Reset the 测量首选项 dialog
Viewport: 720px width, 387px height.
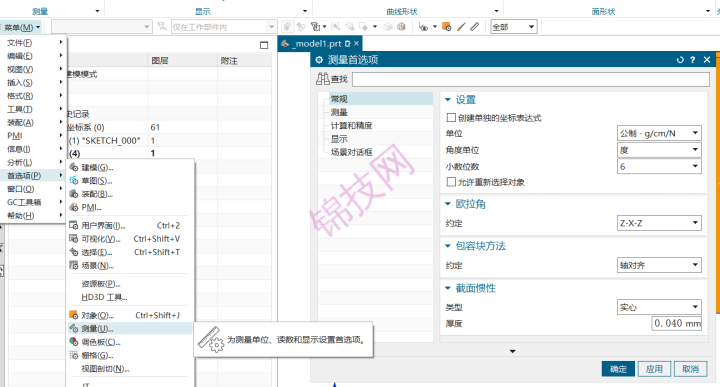[680, 60]
